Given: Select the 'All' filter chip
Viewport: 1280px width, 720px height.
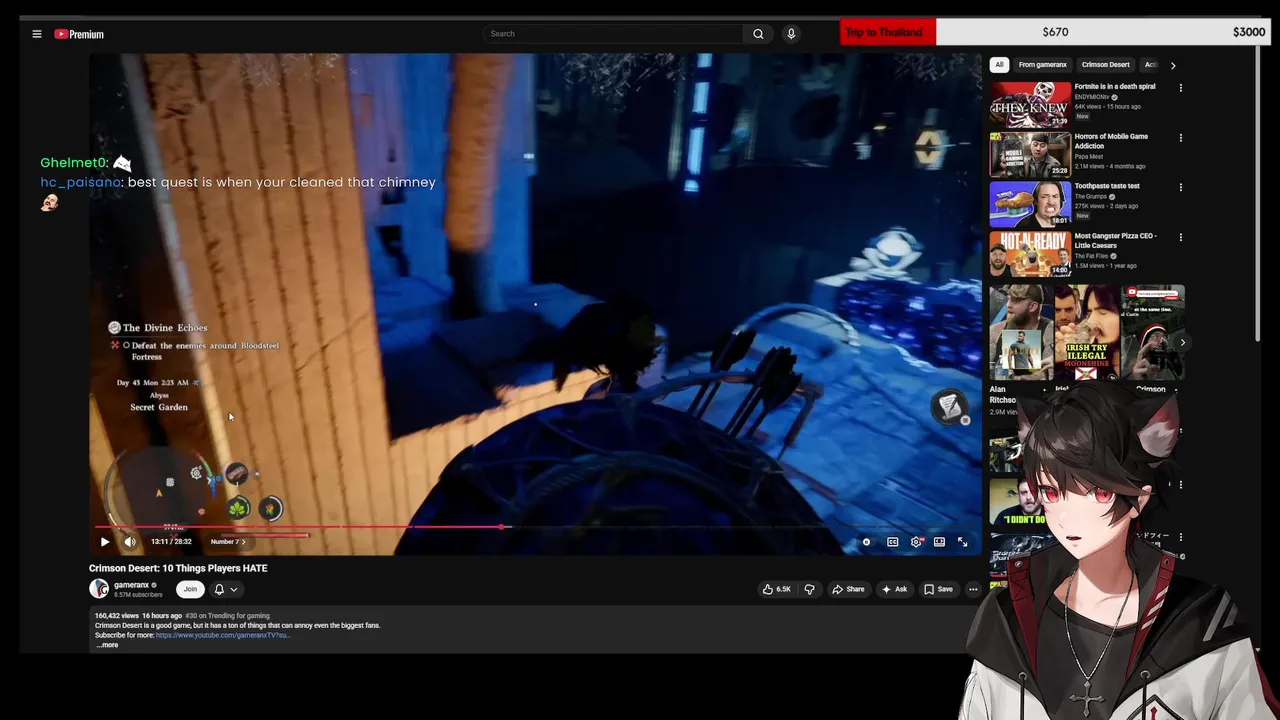Looking at the screenshot, I should (999, 65).
